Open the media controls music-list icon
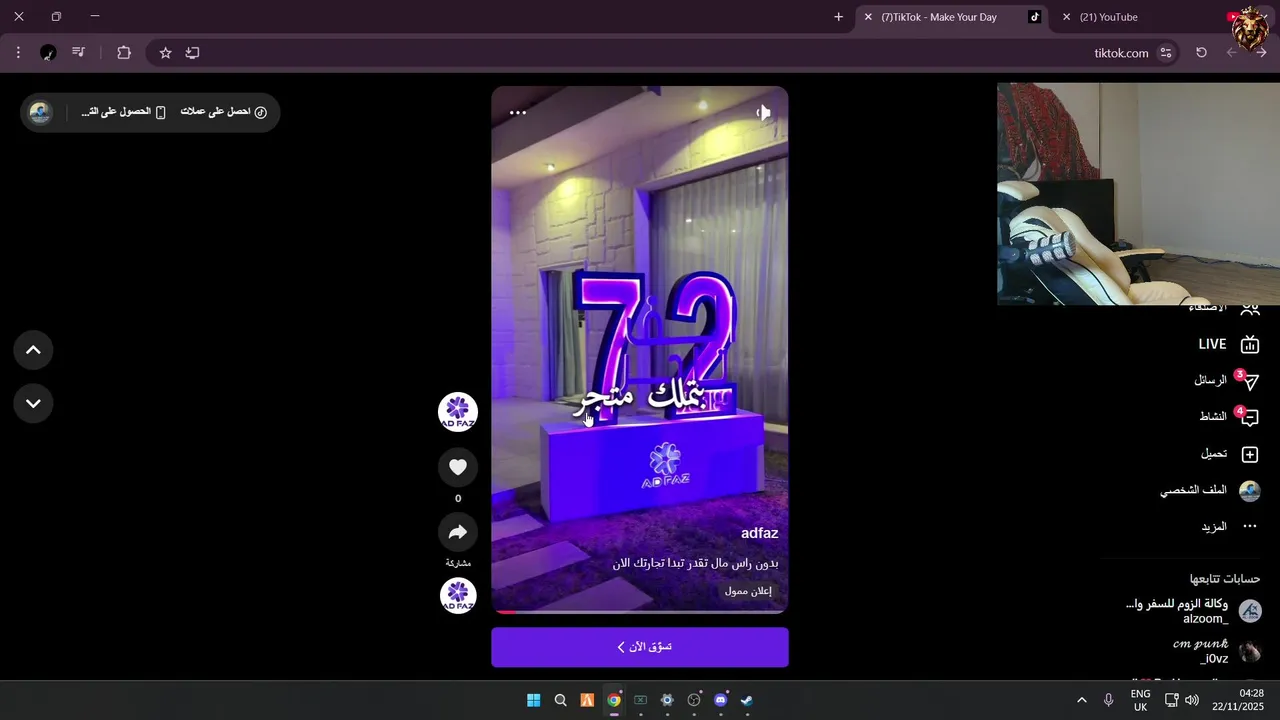The width and height of the screenshot is (1280, 720). click(x=78, y=53)
